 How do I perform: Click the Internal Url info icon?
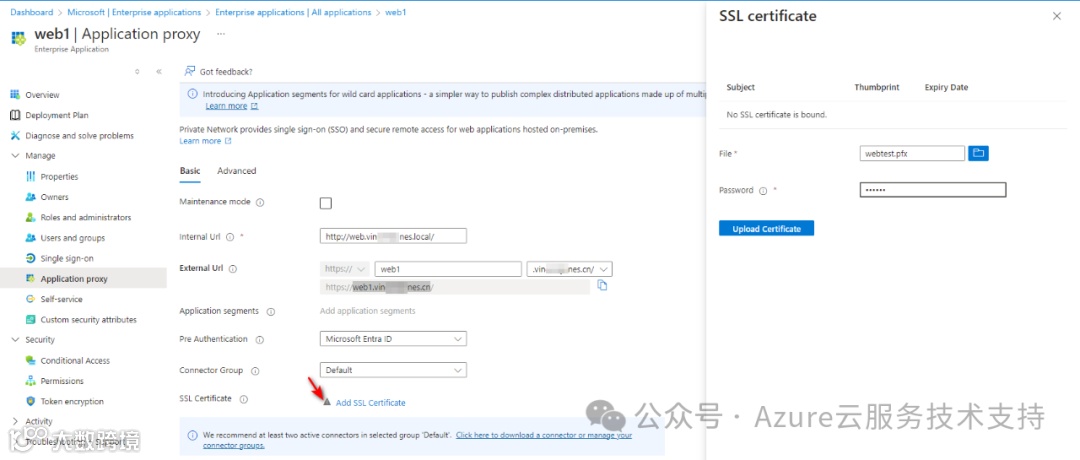click(229, 236)
